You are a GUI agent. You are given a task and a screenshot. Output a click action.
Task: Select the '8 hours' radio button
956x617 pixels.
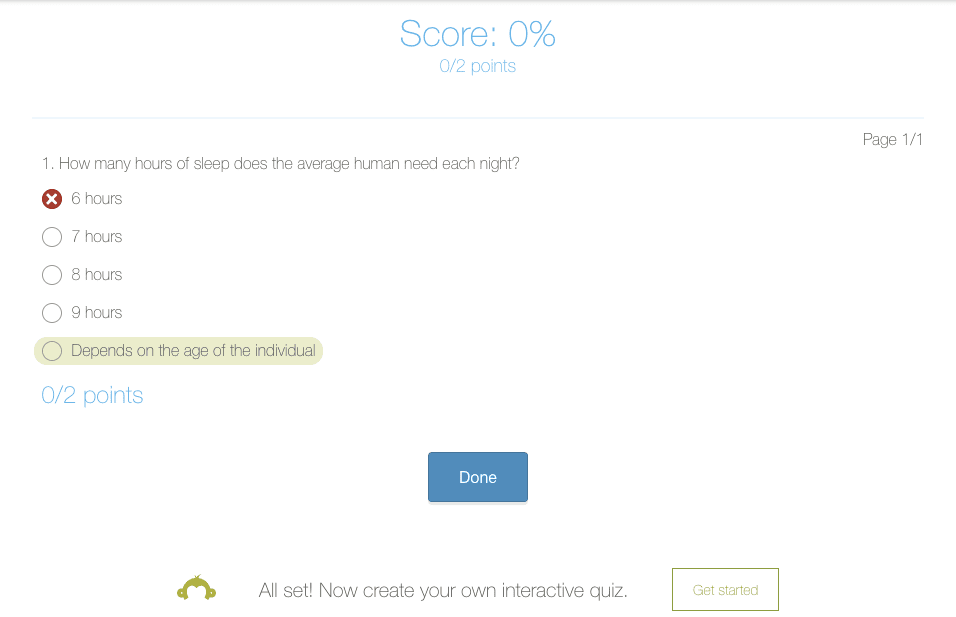pos(51,275)
